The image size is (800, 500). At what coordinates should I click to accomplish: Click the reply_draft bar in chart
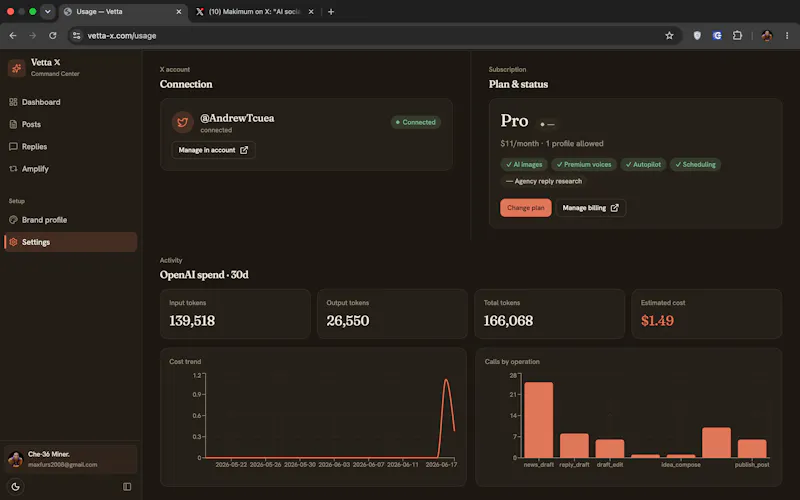(x=574, y=445)
